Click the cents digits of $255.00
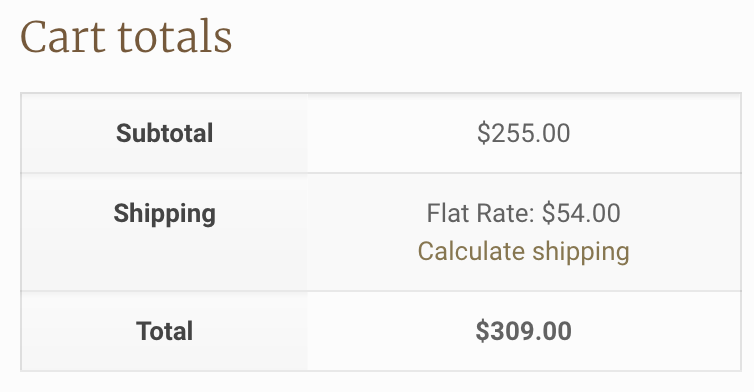Viewport: 754px width, 392px height. [555, 133]
